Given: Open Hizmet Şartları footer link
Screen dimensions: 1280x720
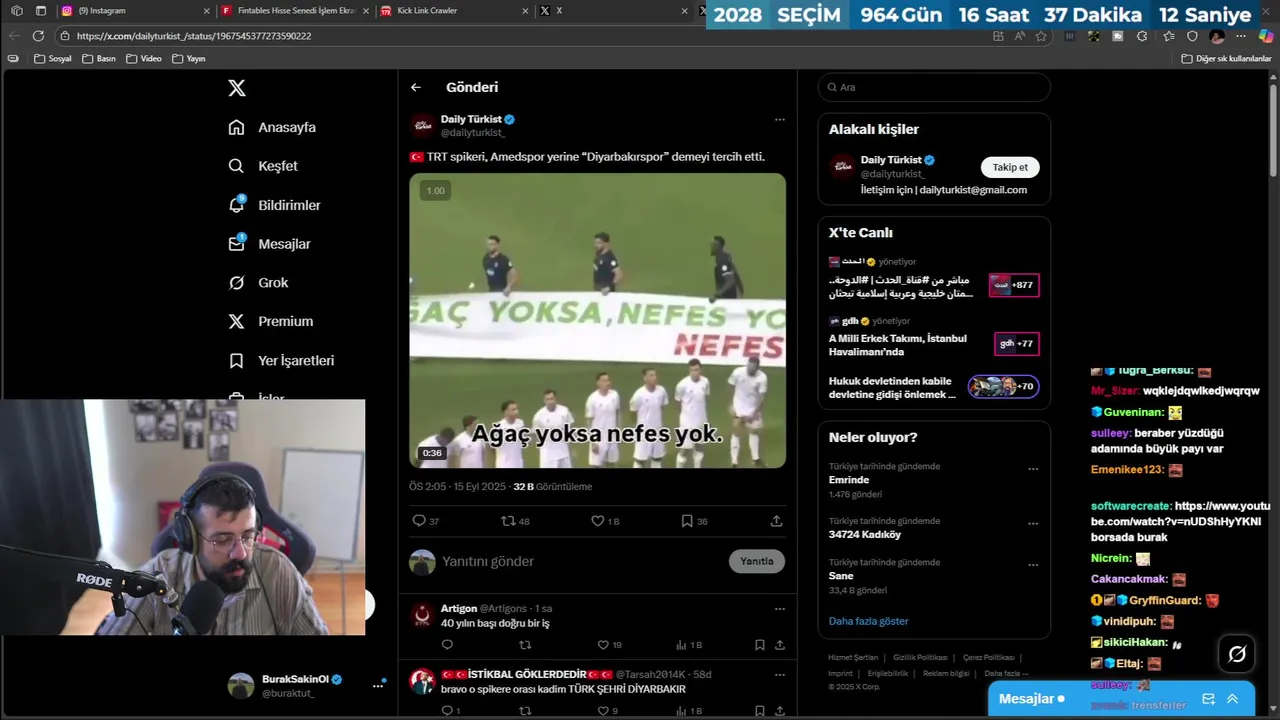Looking at the screenshot, I should (x=853, y=657).
